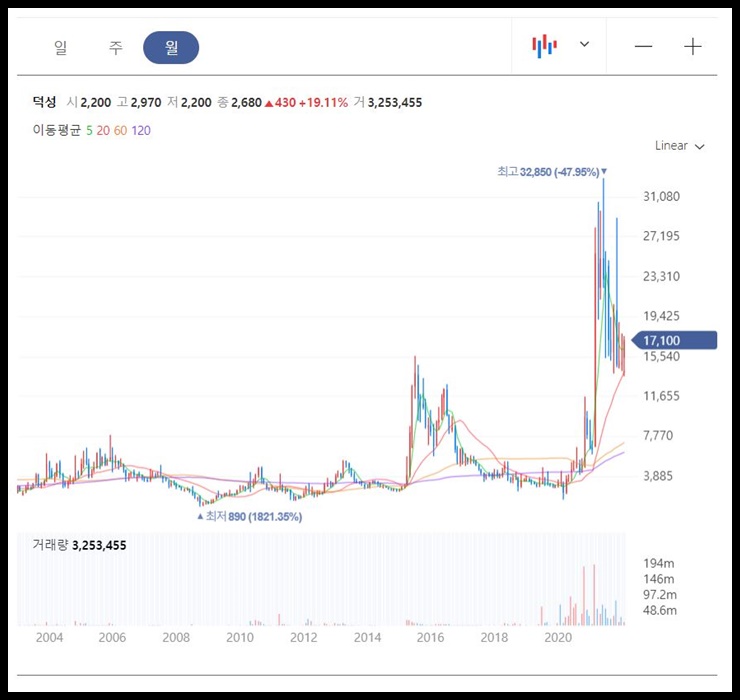Image resolution: width=740 pixels, height=700 pixels.
Task: Click the high price 2,970 value
Action: [146, 102]
